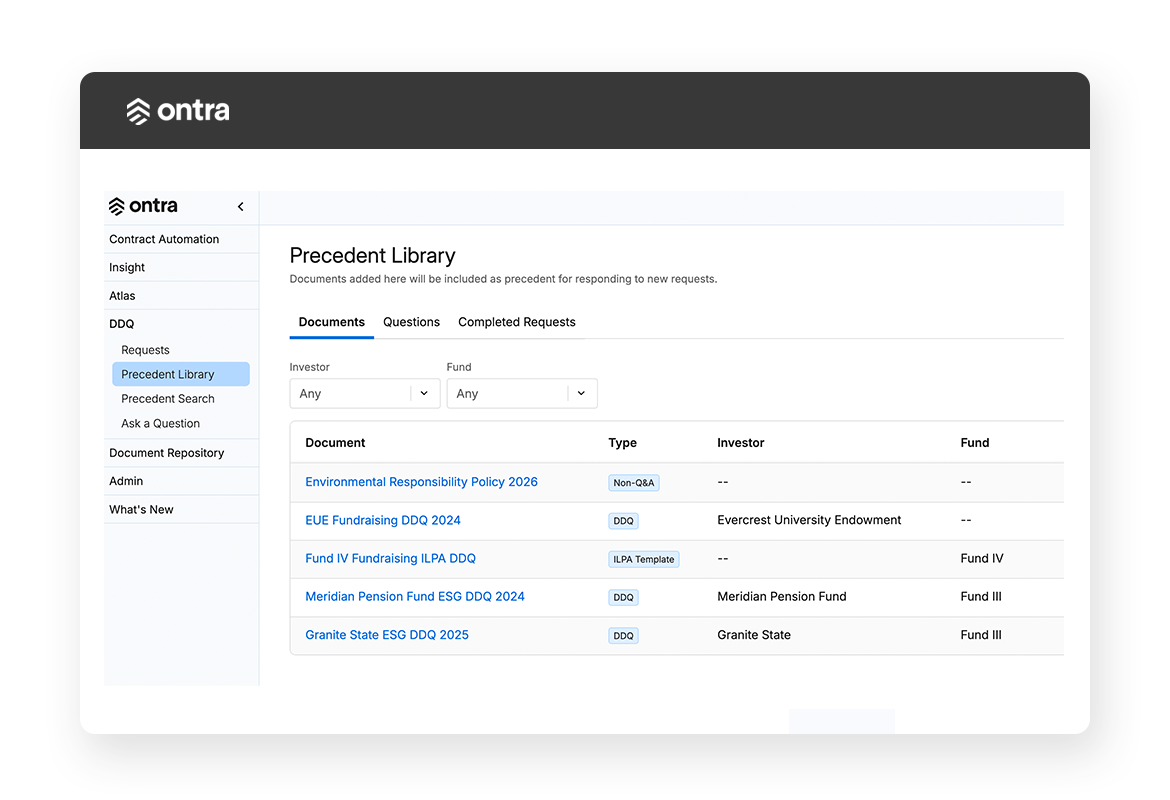Click the Ontra logo in the top banner
This screenshot has width=1170, height=800.
coord(178,111)
